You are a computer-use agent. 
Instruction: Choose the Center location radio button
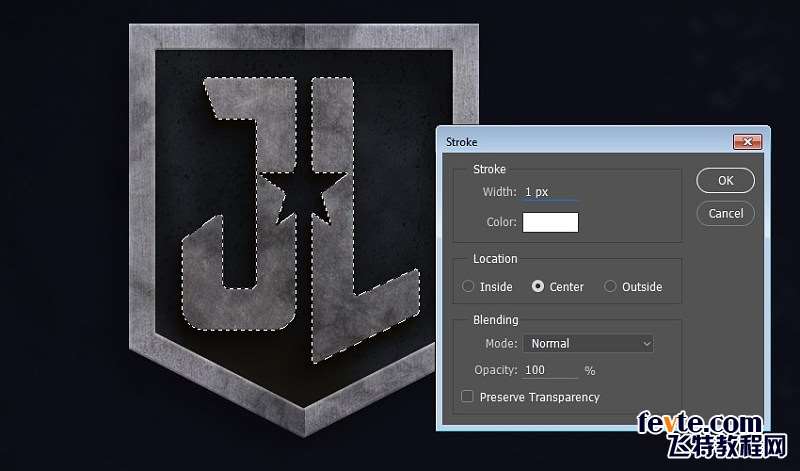pos(538,287)
